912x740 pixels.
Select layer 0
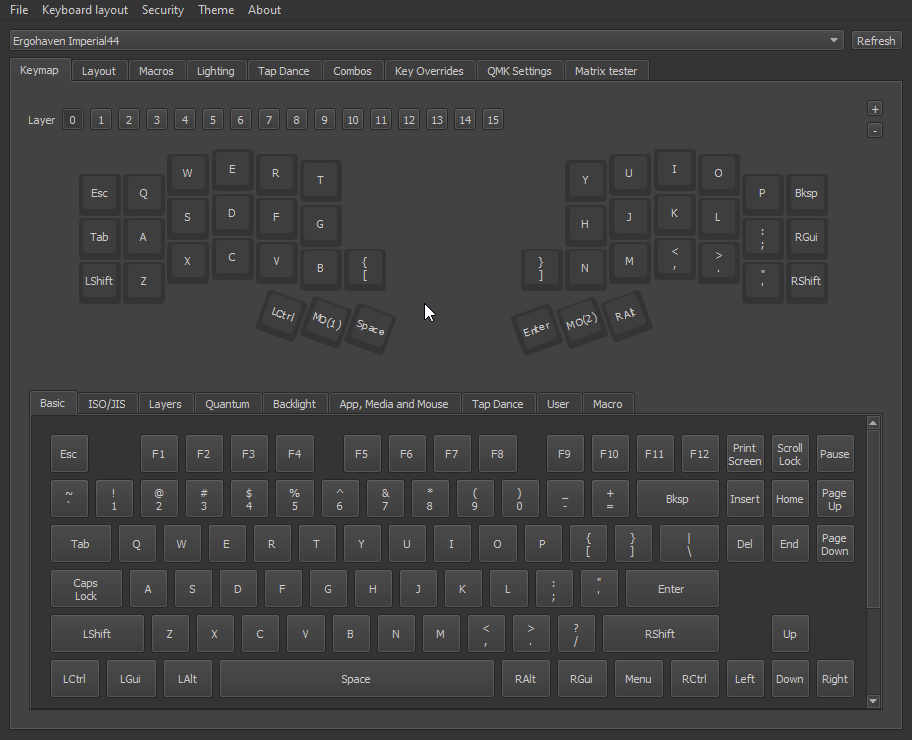click(x=72, y=120)
